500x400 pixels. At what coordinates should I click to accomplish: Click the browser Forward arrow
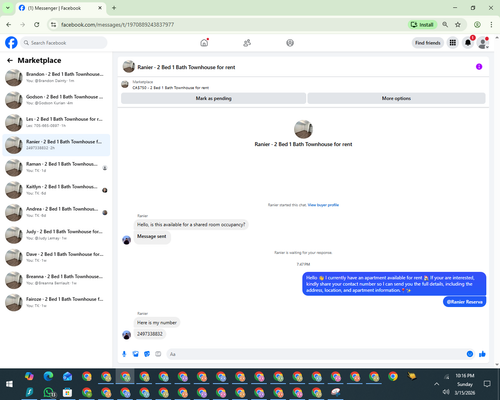22,24
